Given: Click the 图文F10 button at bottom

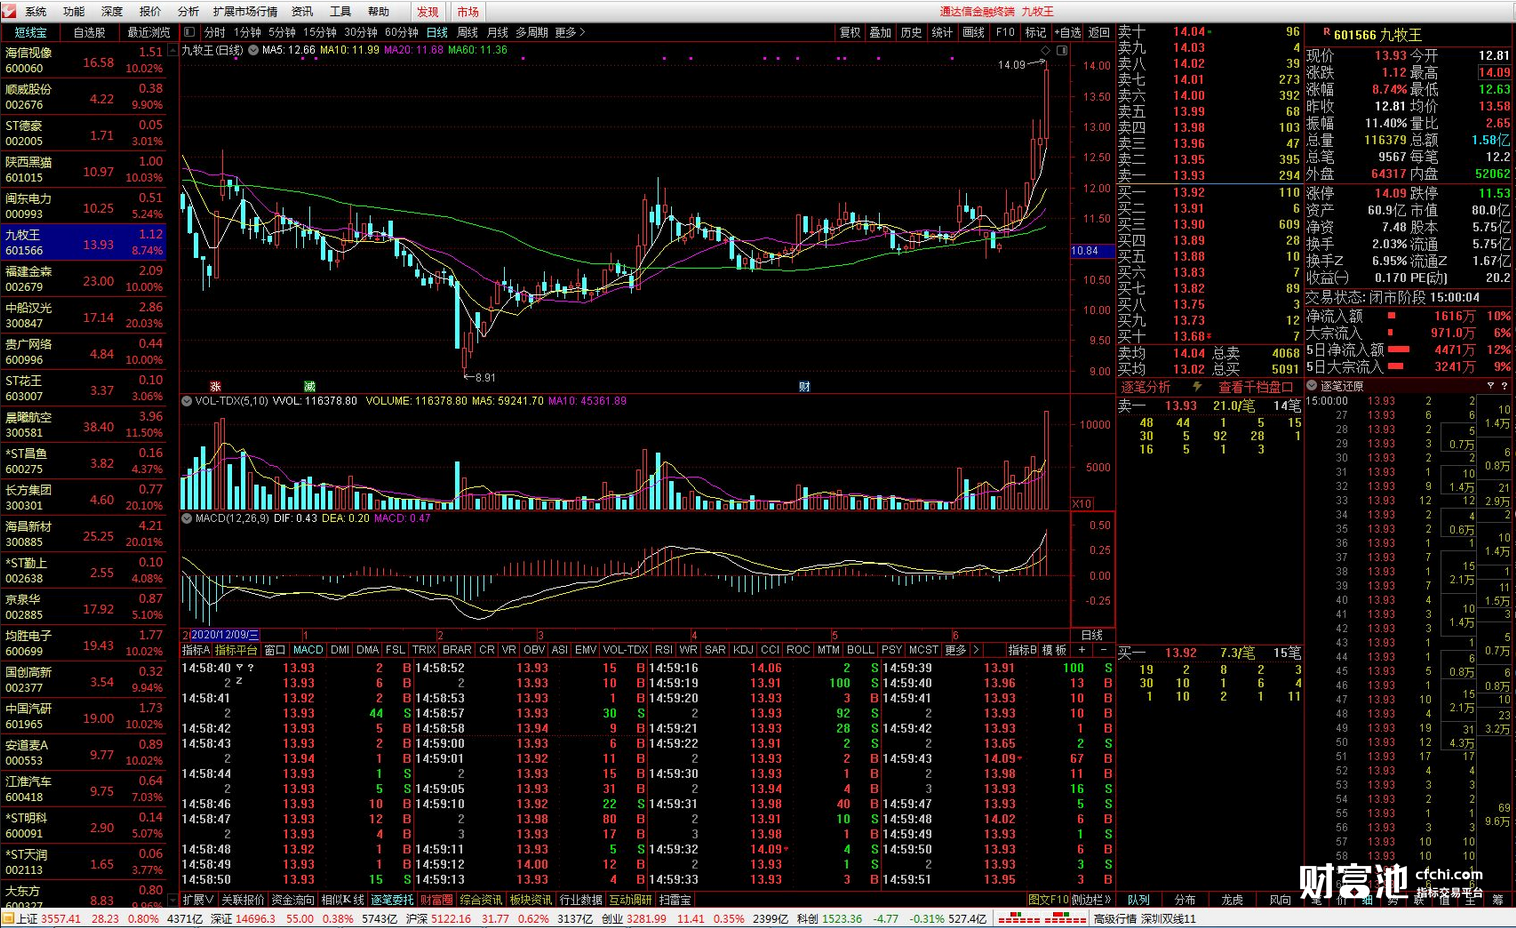Looking at the screenshot, I should point(1048,900).
